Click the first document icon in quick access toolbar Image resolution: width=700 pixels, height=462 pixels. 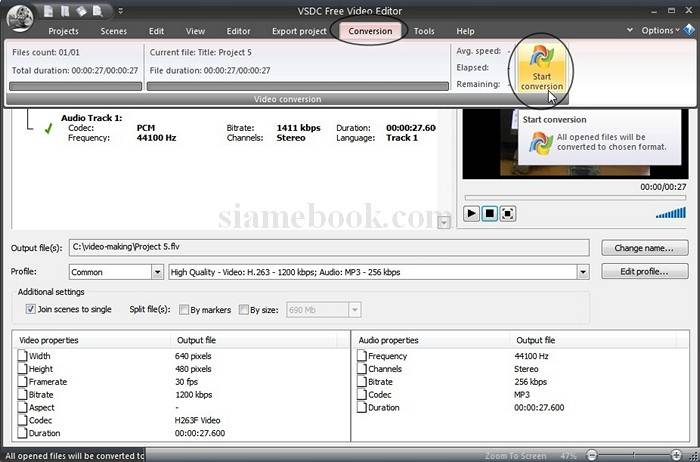point(49,11)
